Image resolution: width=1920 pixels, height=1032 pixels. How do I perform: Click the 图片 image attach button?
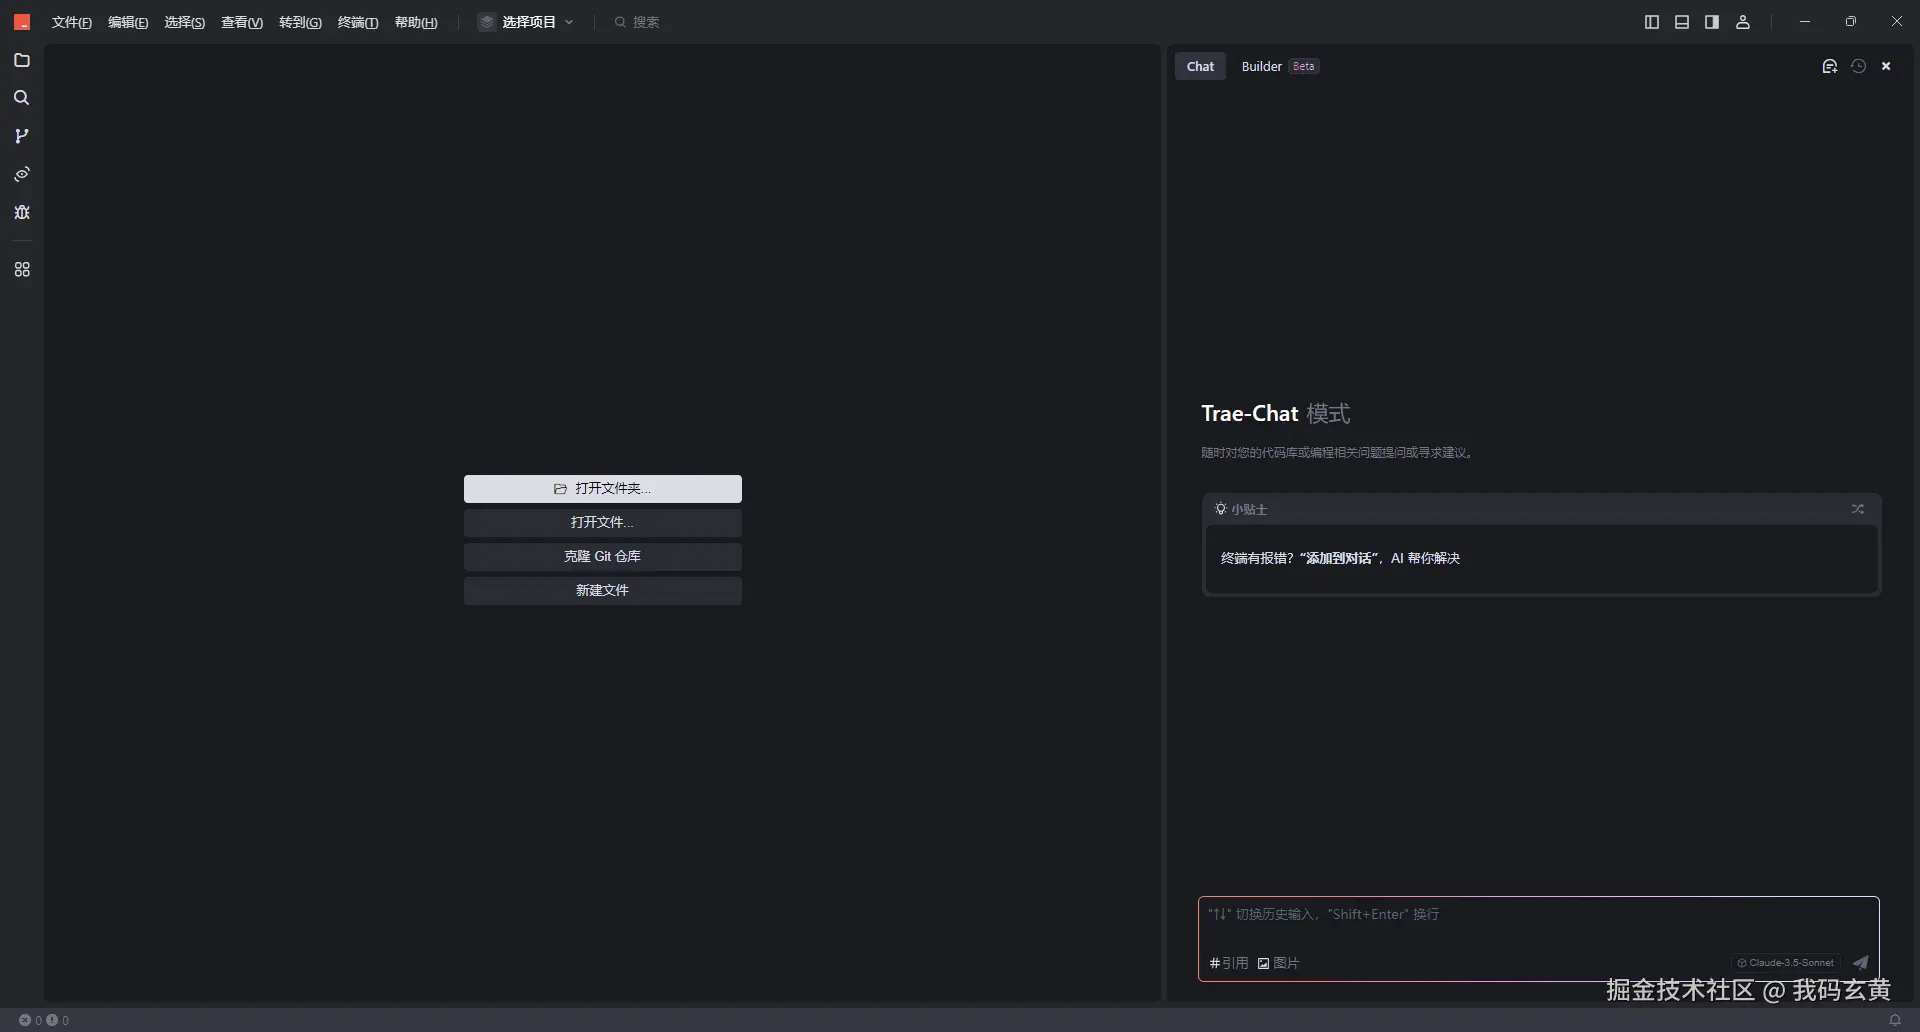[x=1279, y=963]
